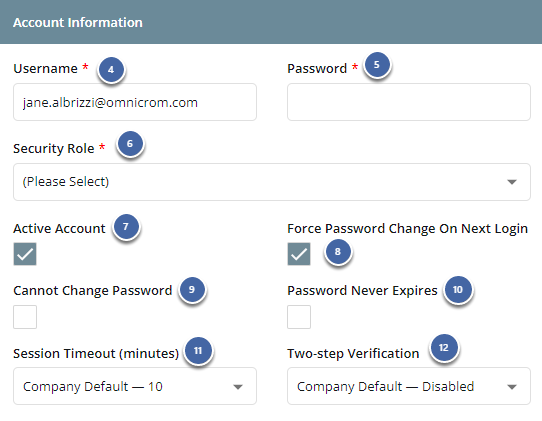Click callout badge 7 beside Active Account
This screenshot has height=421, width=542.
click(126, 226)
